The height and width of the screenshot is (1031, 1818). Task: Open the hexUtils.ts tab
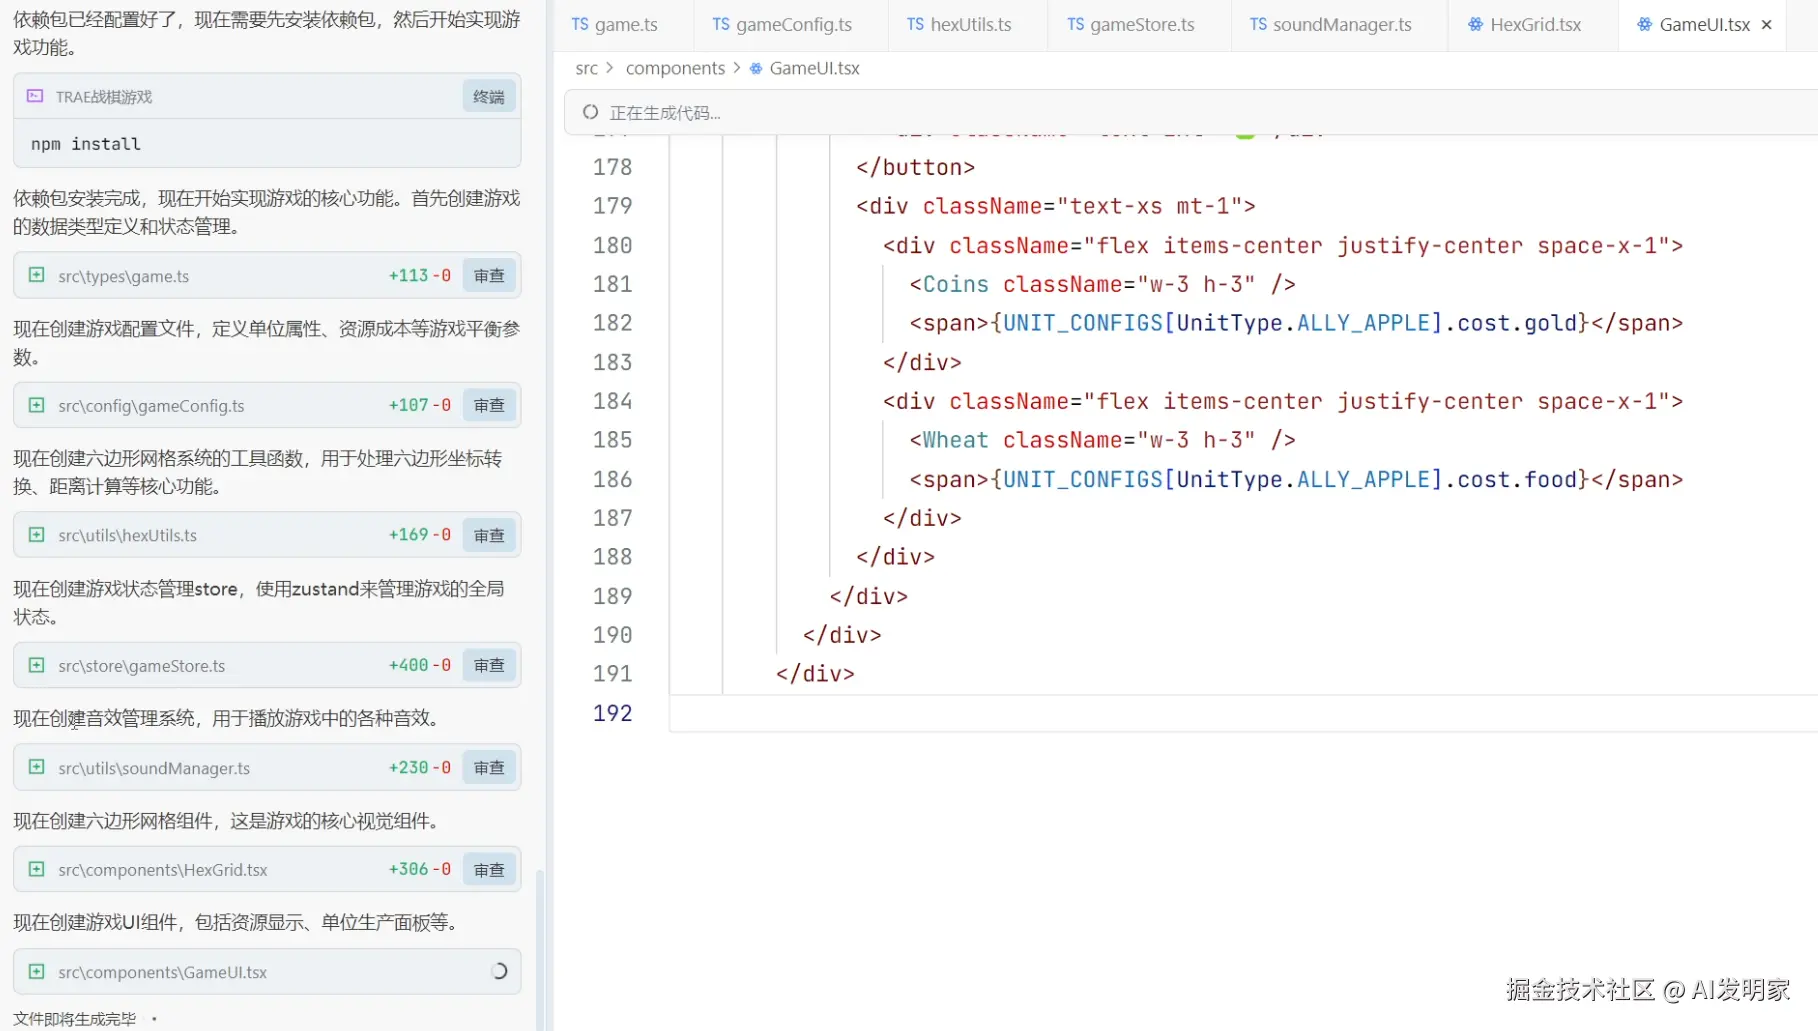point(959,24)
